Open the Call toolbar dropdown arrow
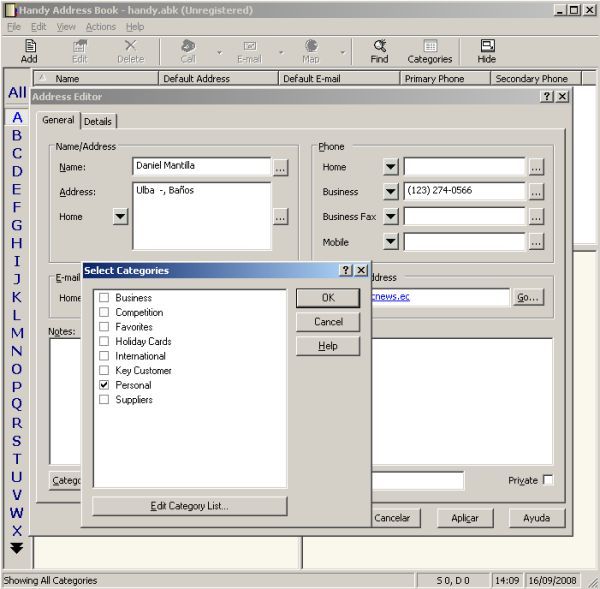 [x=219, y=52]
